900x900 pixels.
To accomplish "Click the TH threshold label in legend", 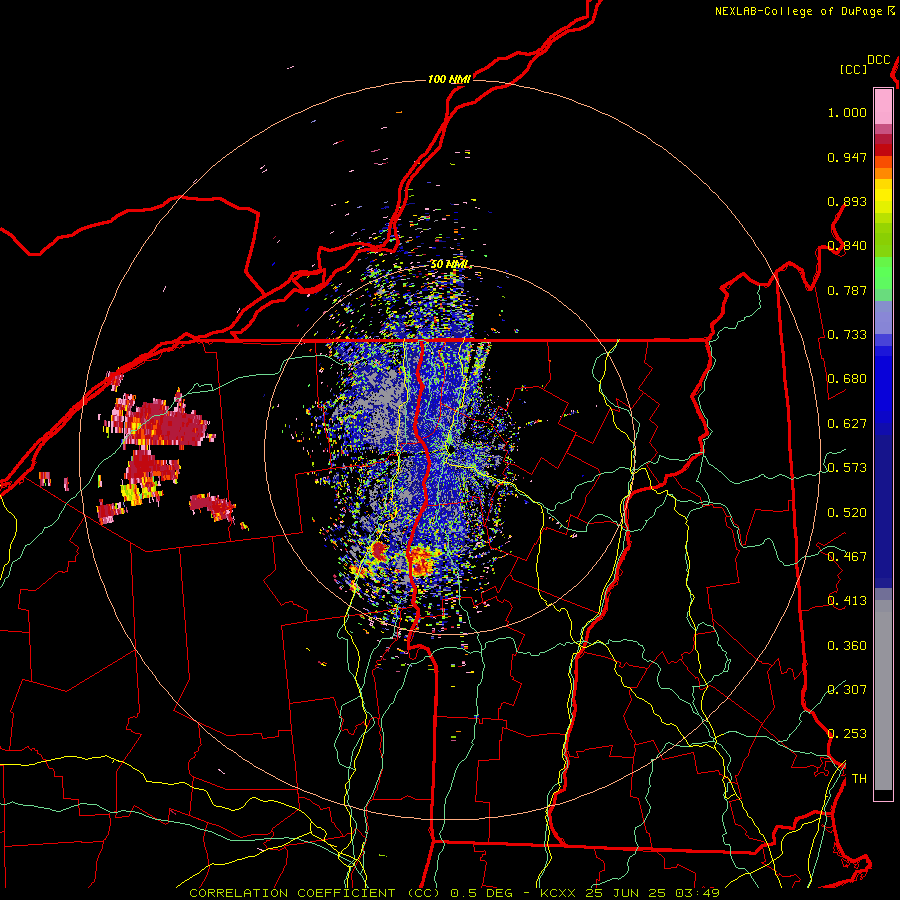I will click(x=859, y=779).
